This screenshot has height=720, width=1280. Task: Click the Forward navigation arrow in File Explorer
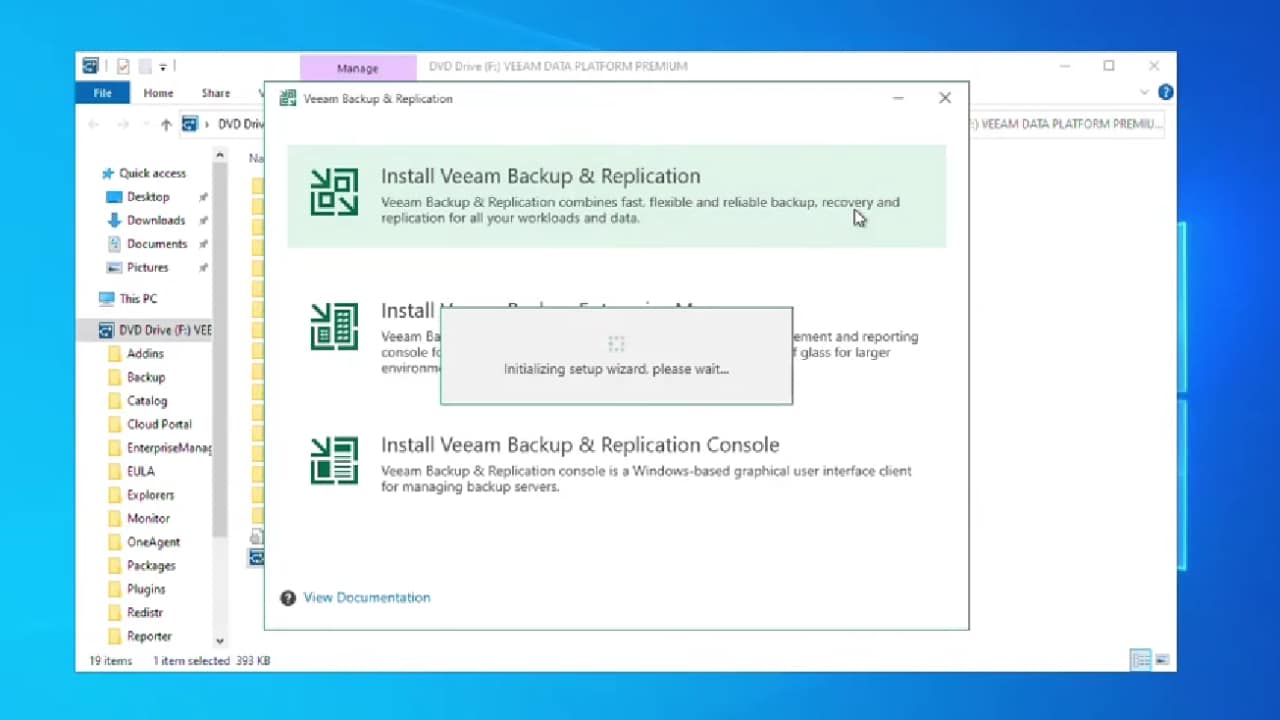pos(123,124)
